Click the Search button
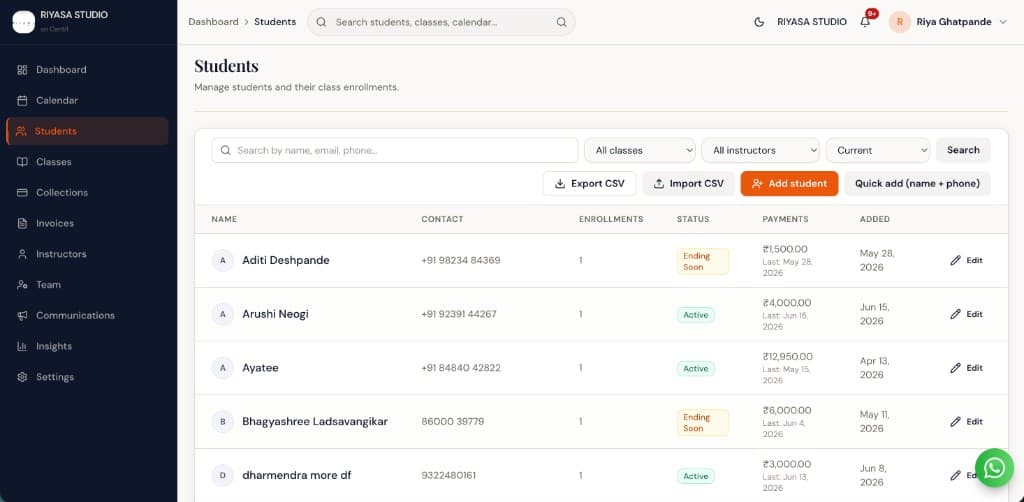Image resolution: width=1024 pixels, height=502 pixels. [x=963, y=150]
